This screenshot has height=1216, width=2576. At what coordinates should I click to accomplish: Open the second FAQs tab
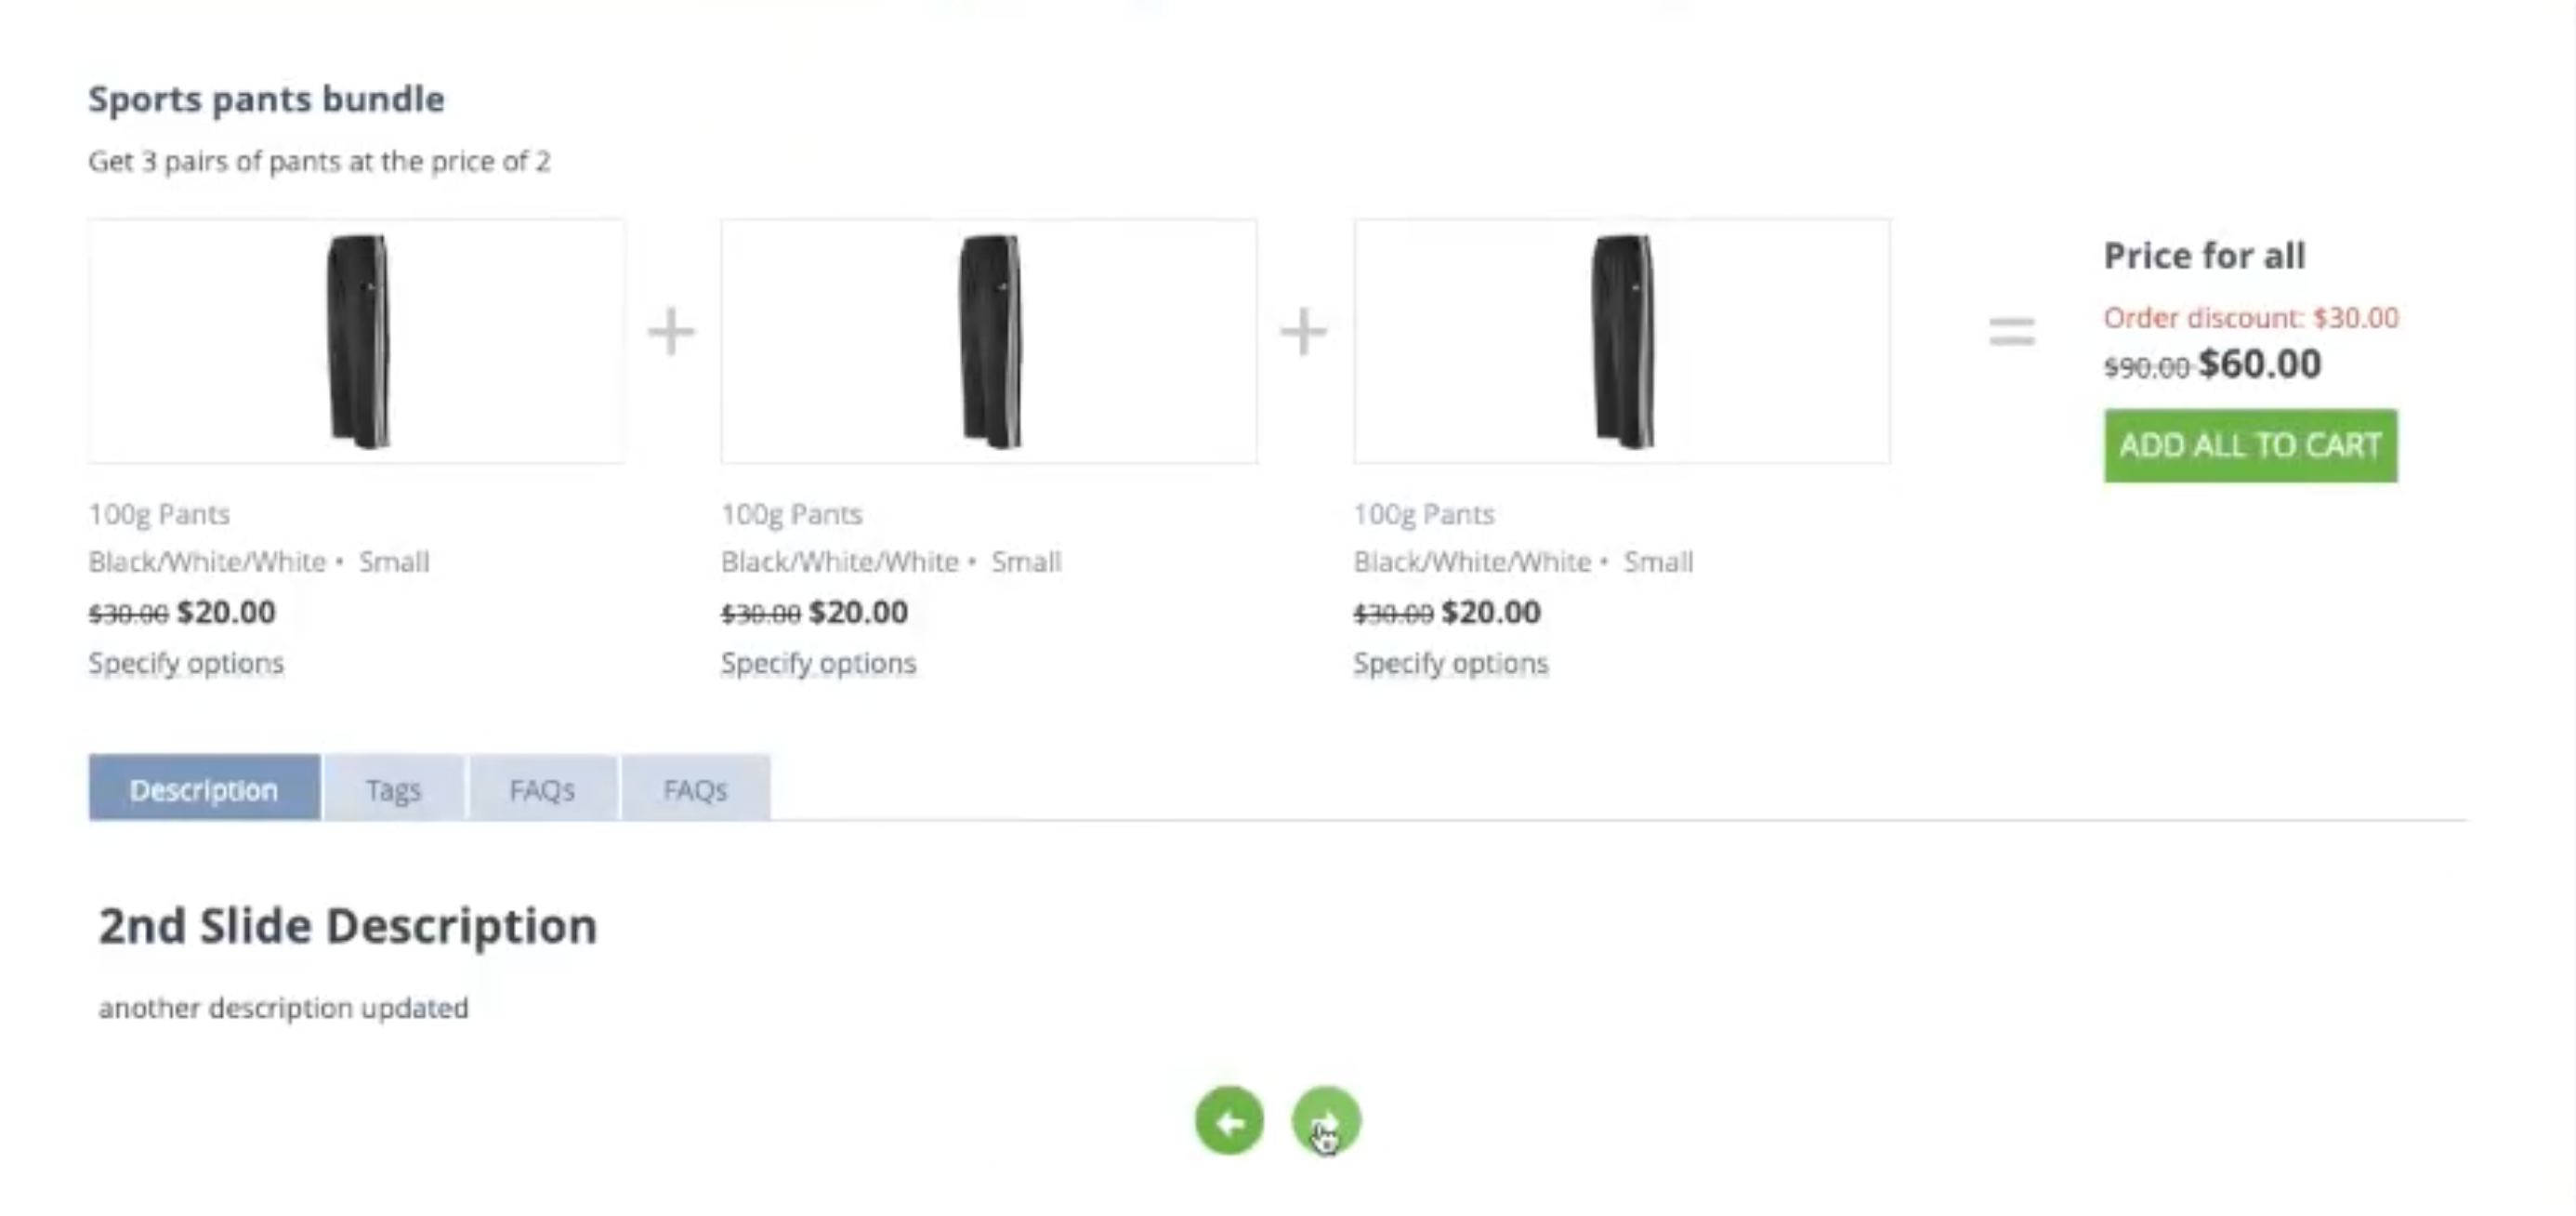pos(695,788)
